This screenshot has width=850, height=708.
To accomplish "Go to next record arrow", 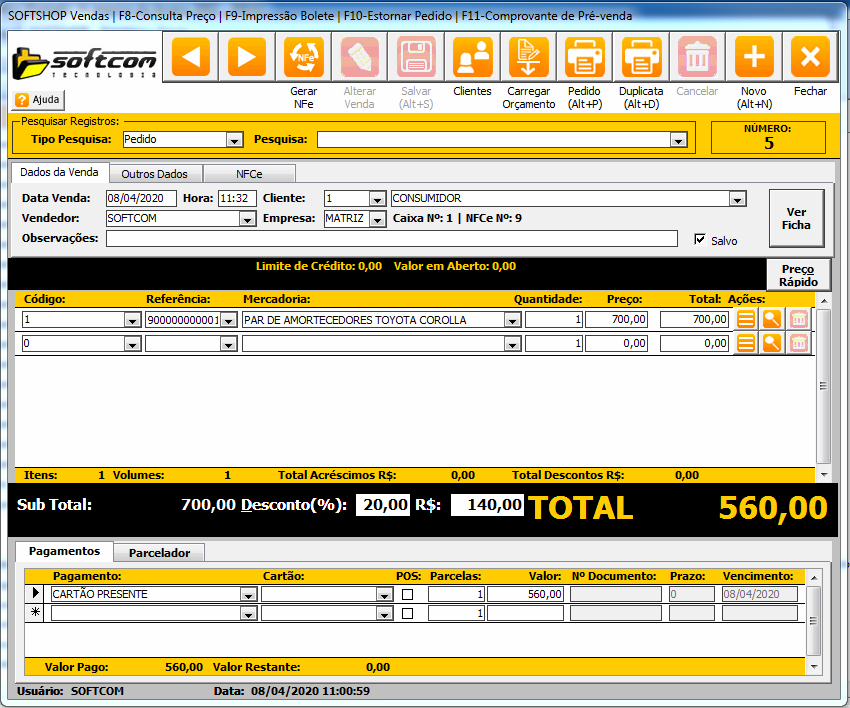I will point(247,57).
